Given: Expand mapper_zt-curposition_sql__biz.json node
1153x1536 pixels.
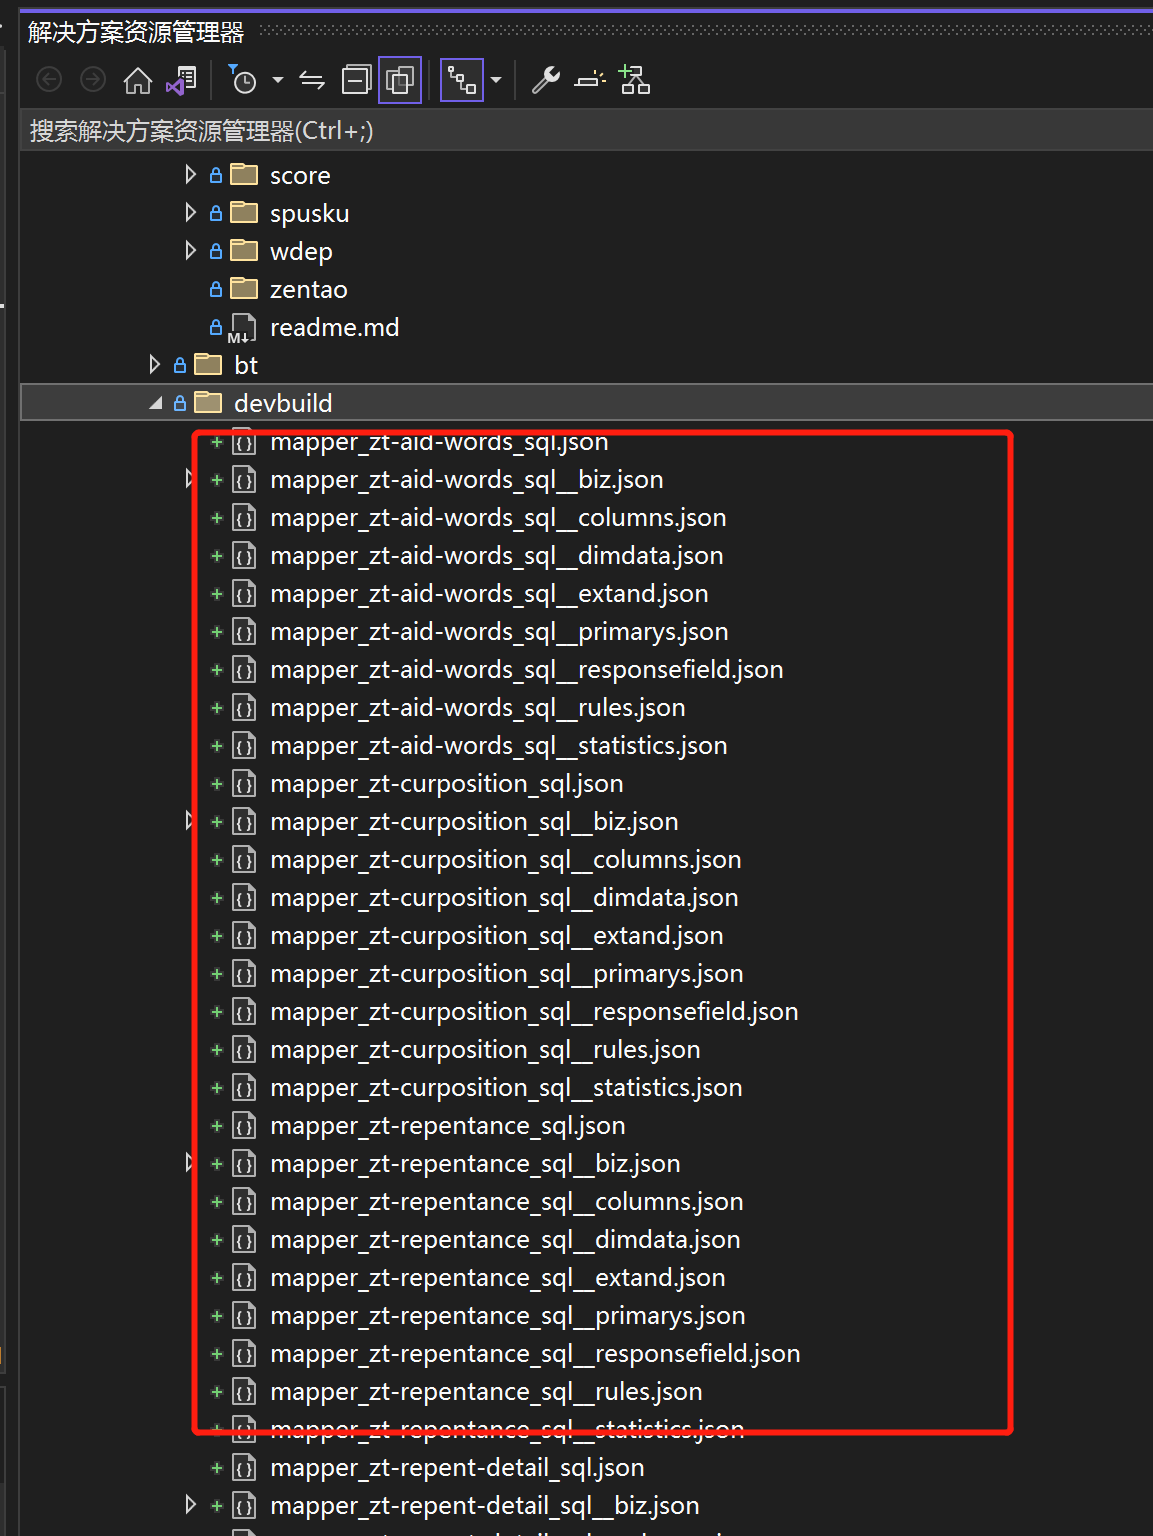Looking at the screenshot, I should (x=190, y=822).
